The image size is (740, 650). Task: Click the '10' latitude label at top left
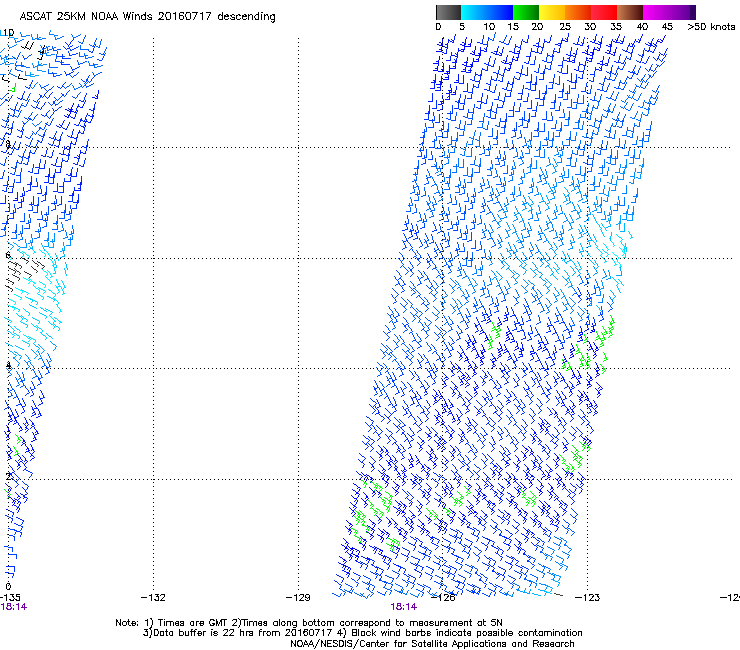click(8, 33)
